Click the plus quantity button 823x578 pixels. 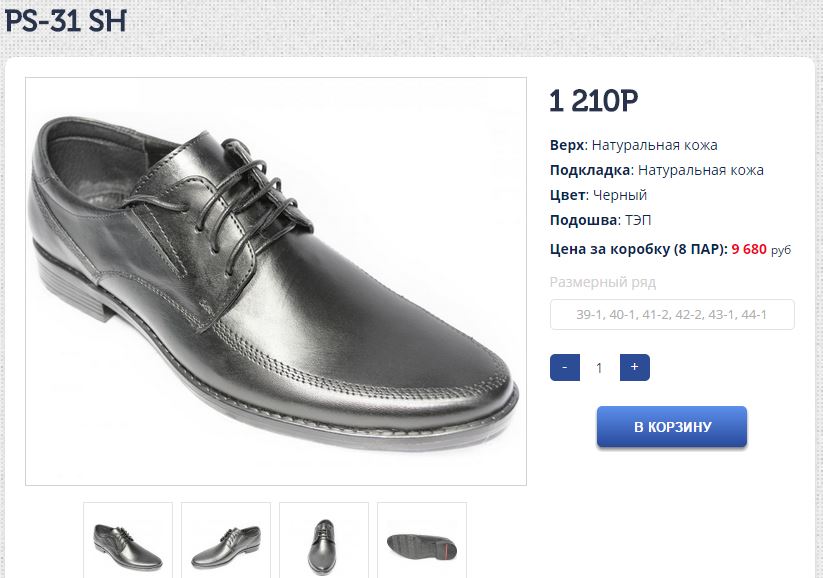point(634,367)
